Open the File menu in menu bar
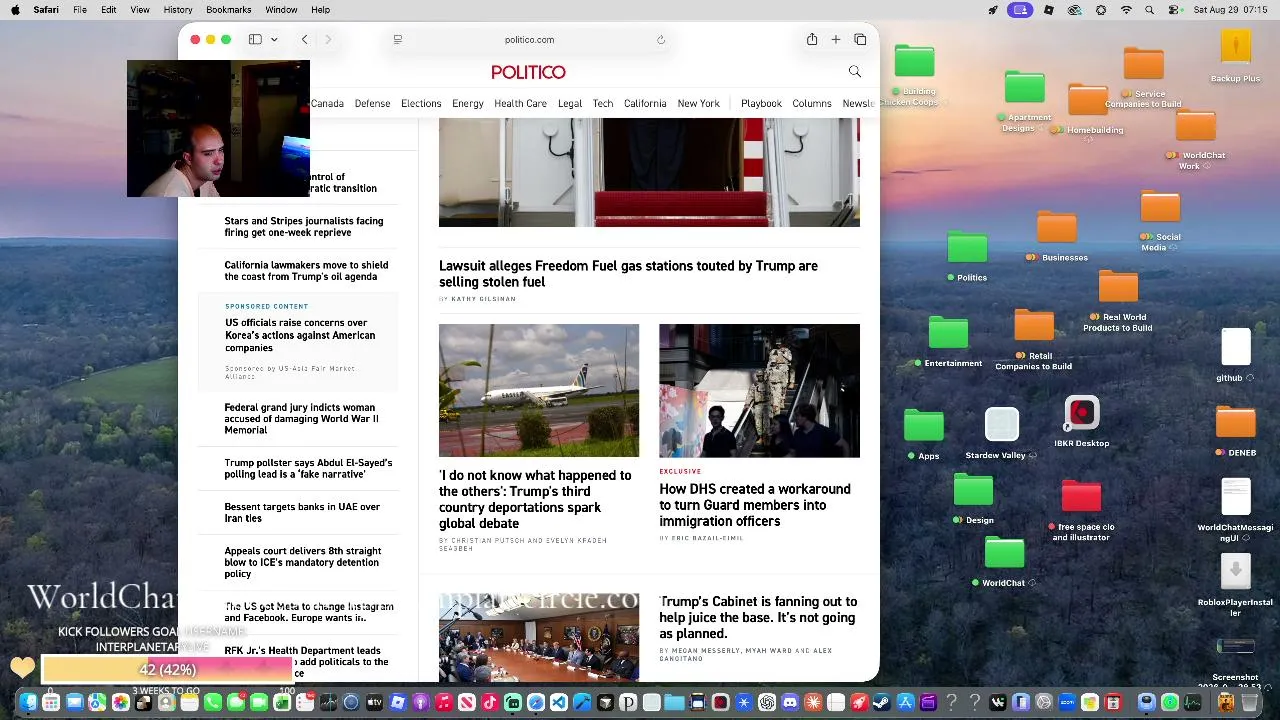1280x720 pixels. coord(80,10)
